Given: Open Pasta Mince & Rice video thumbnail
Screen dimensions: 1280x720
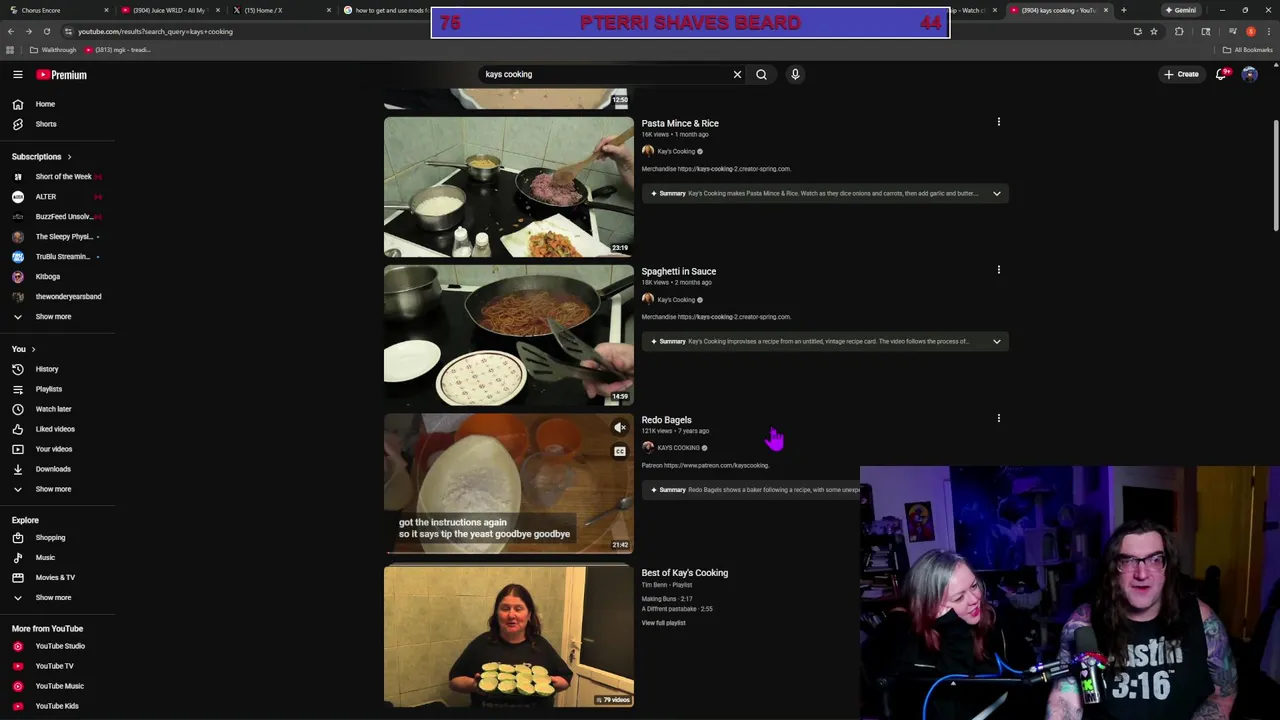Looking at the screenshot, I should (x=508, y=187).
